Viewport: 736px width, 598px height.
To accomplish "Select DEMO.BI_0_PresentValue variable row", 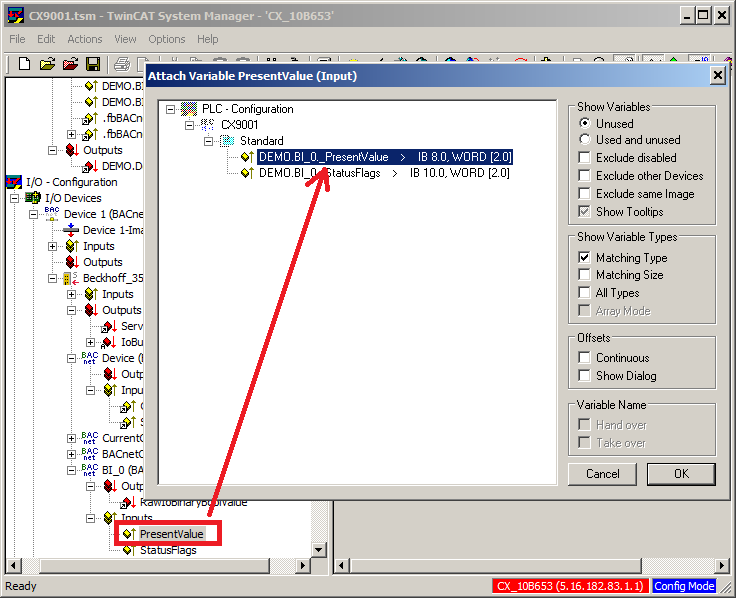I will 385,157.
